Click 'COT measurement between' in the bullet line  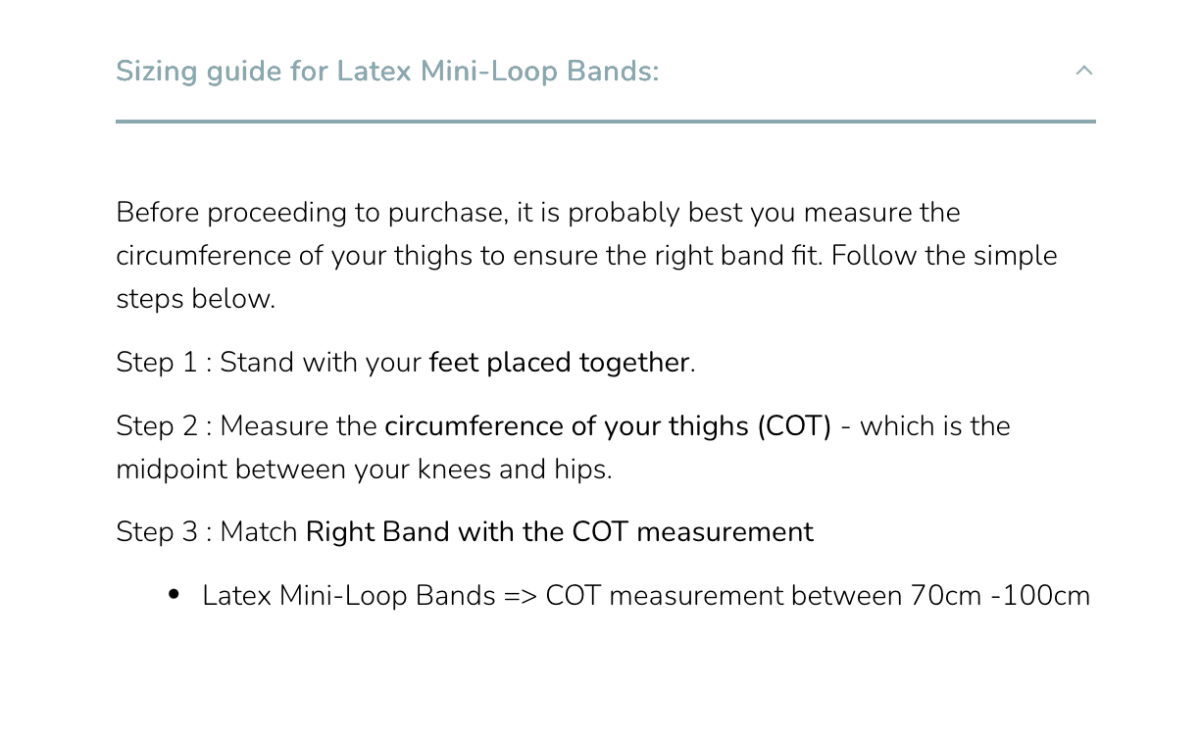click(725, 596)
